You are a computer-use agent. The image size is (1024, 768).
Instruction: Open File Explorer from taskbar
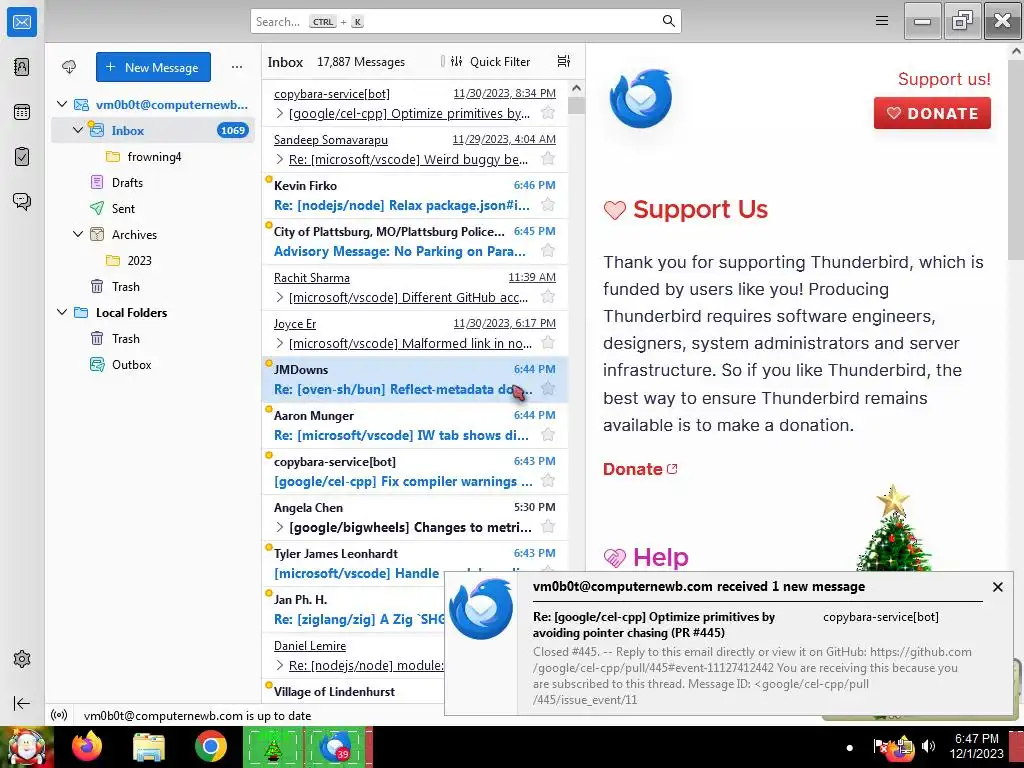click(x=149, y=746)
